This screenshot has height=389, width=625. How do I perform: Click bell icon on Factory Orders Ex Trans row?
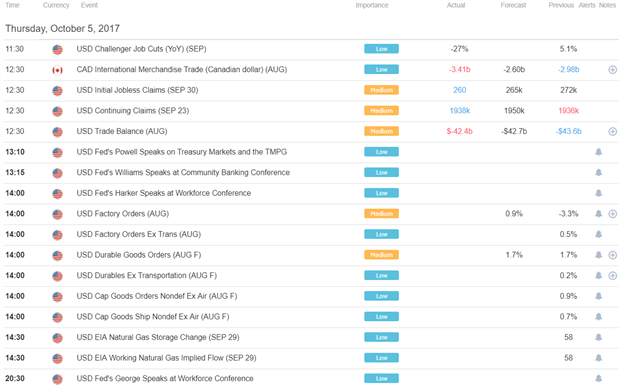(x=598, y=234)
